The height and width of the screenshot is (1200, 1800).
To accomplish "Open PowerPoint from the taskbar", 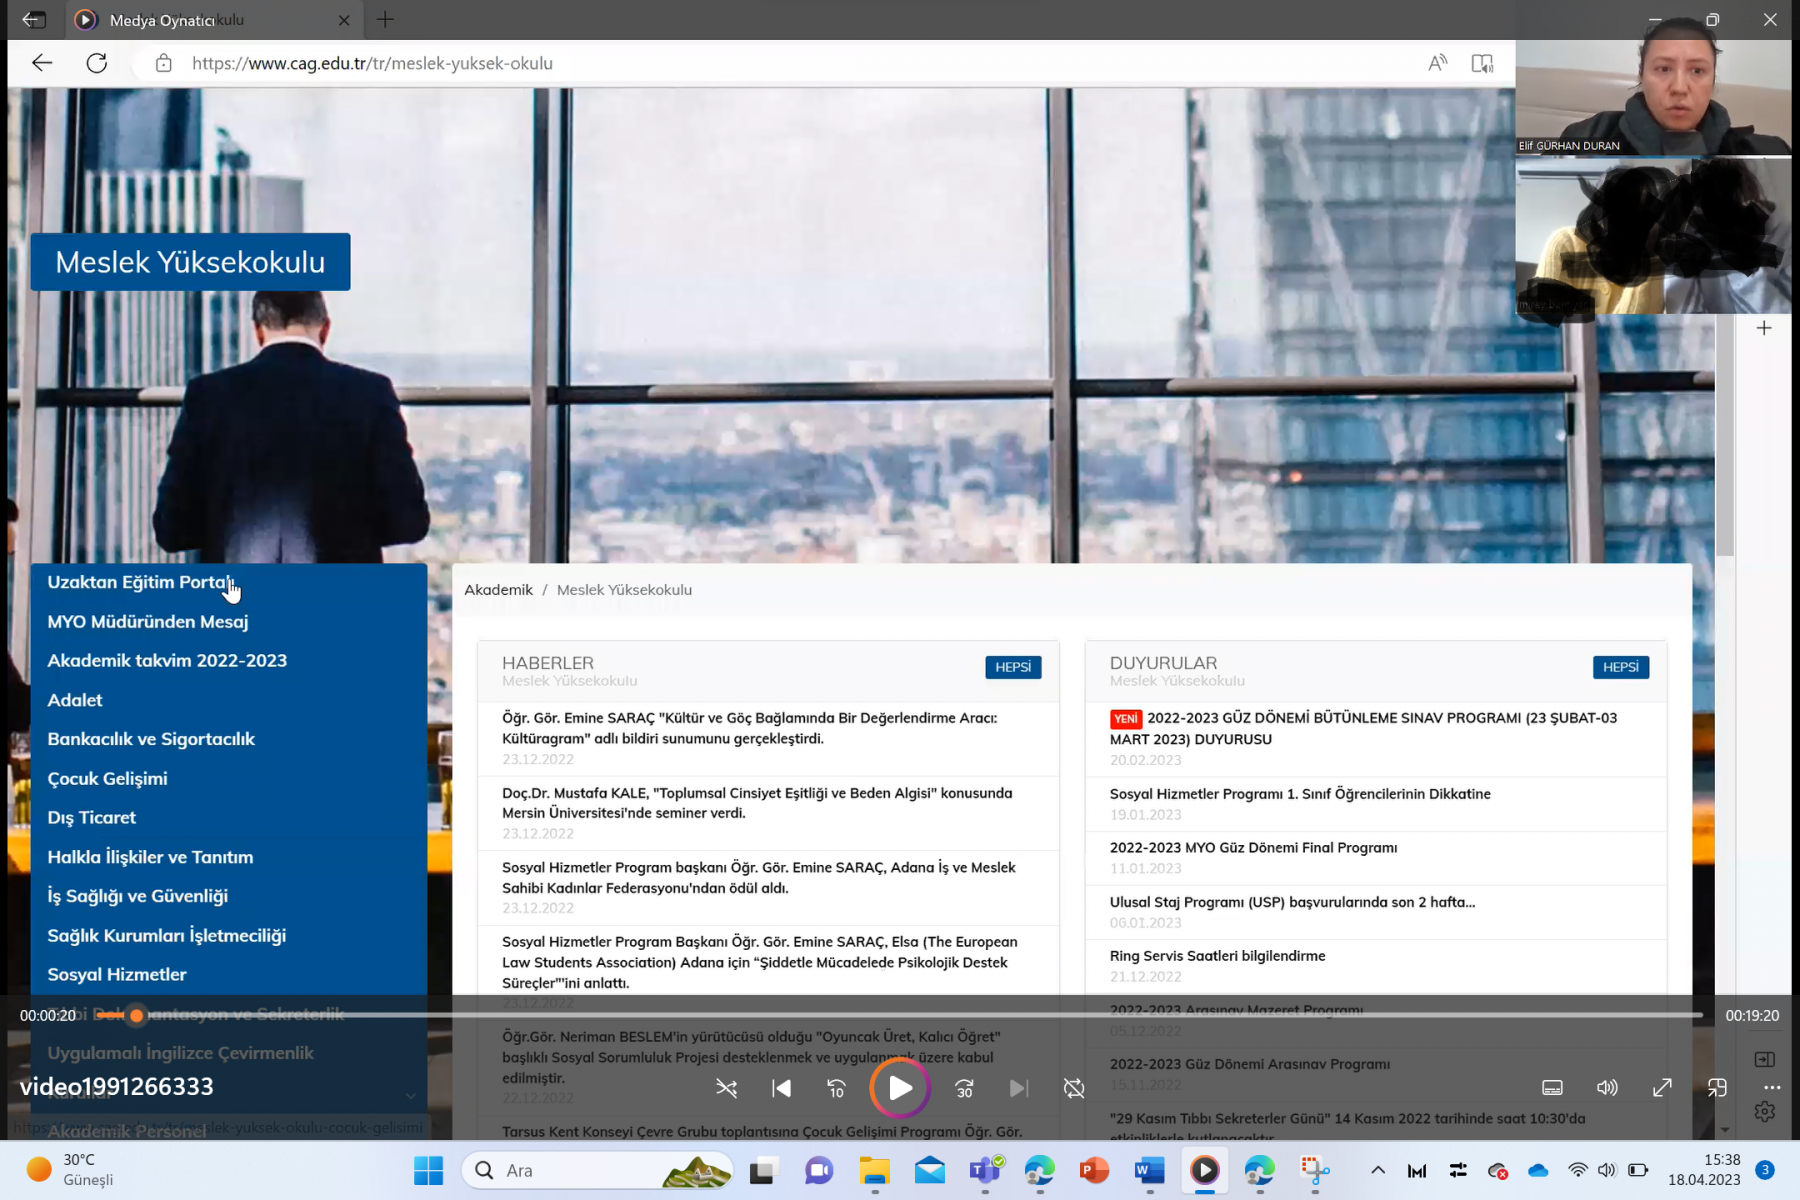I will (x=1094, y=1170).
